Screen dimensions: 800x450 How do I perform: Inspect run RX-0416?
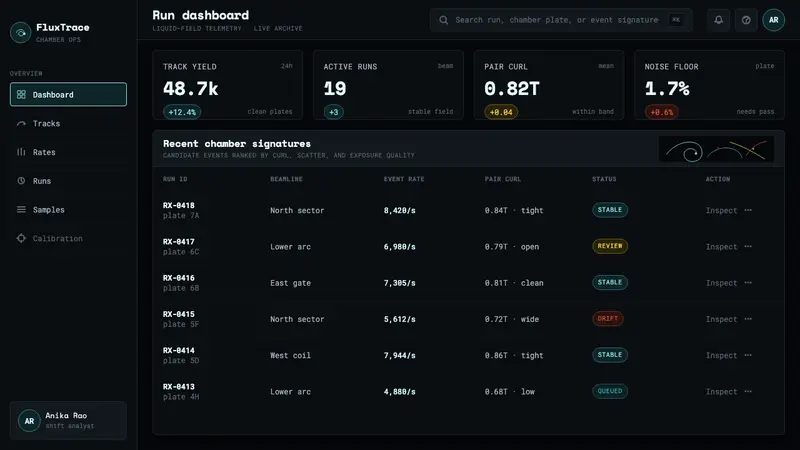click(x=721, y=283)
